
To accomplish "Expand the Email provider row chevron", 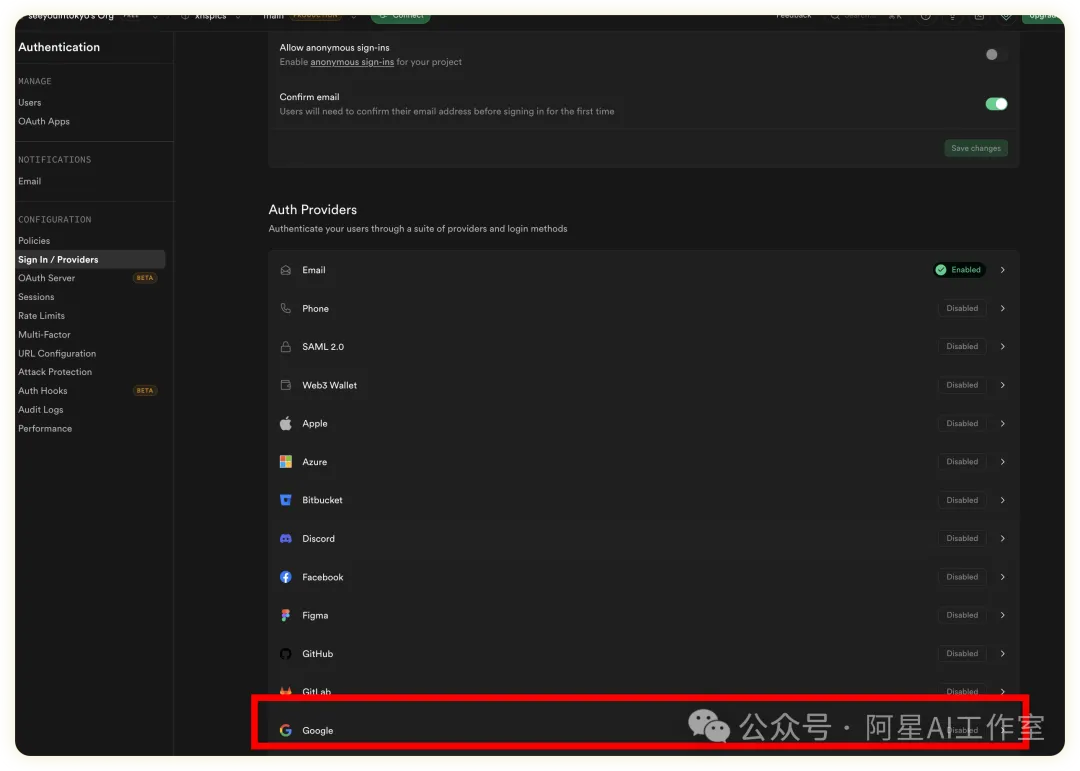I will pos(1003,270).
